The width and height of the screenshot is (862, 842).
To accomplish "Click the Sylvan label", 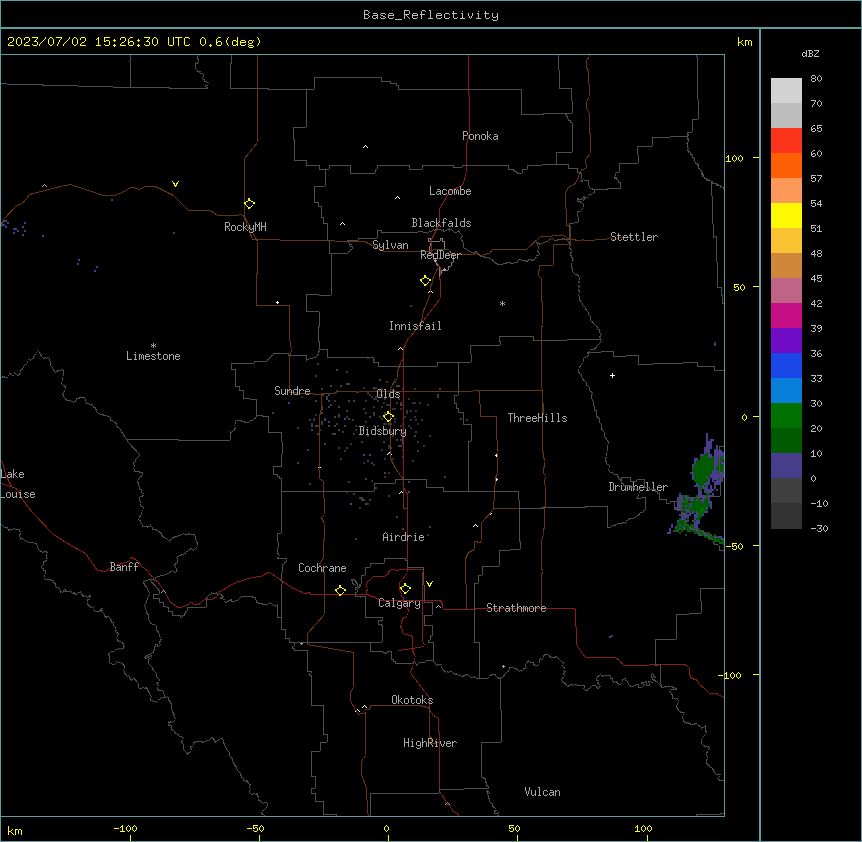I will pos(390,245).
